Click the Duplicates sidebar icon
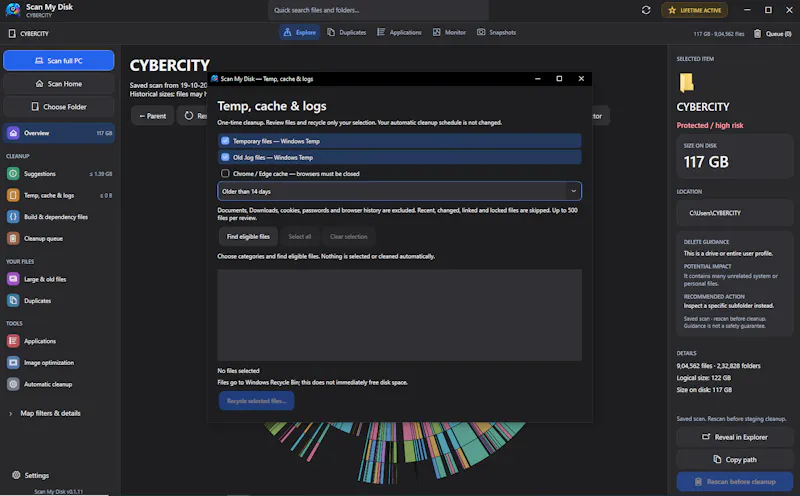800x496 pixels. point(13,301)
